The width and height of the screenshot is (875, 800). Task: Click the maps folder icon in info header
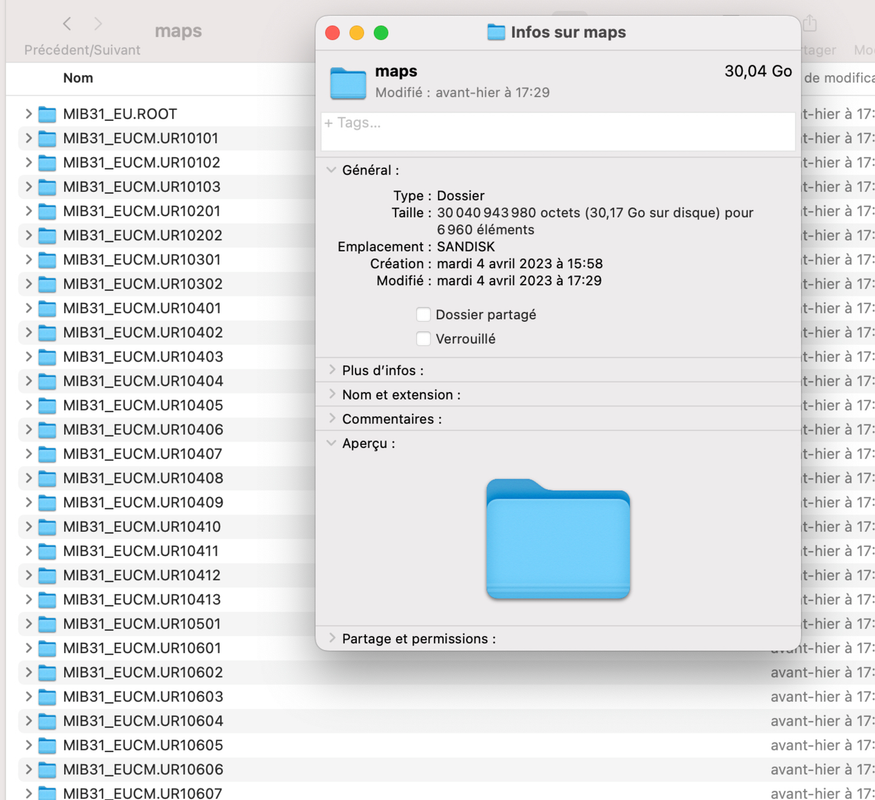pyautogui.click(x=348, y=83)
